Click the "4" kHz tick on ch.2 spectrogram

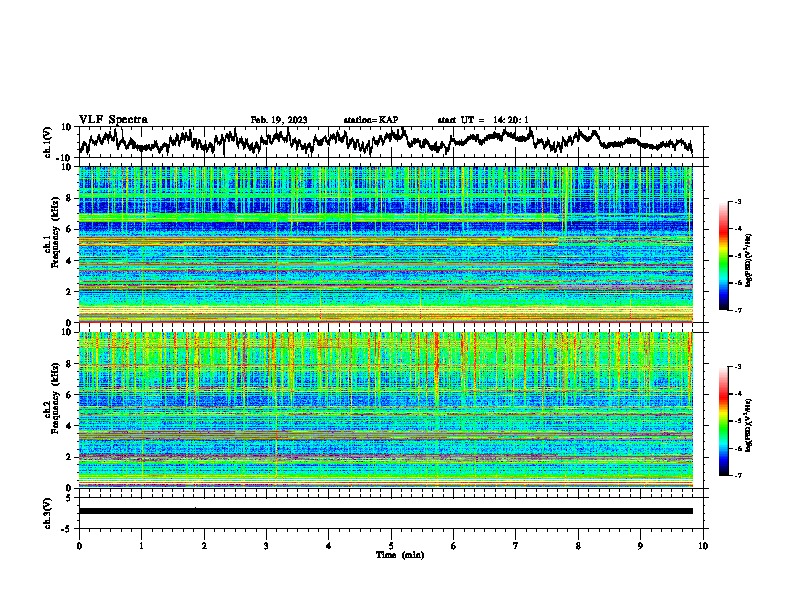pyautogui.click(x=70, y=426)
